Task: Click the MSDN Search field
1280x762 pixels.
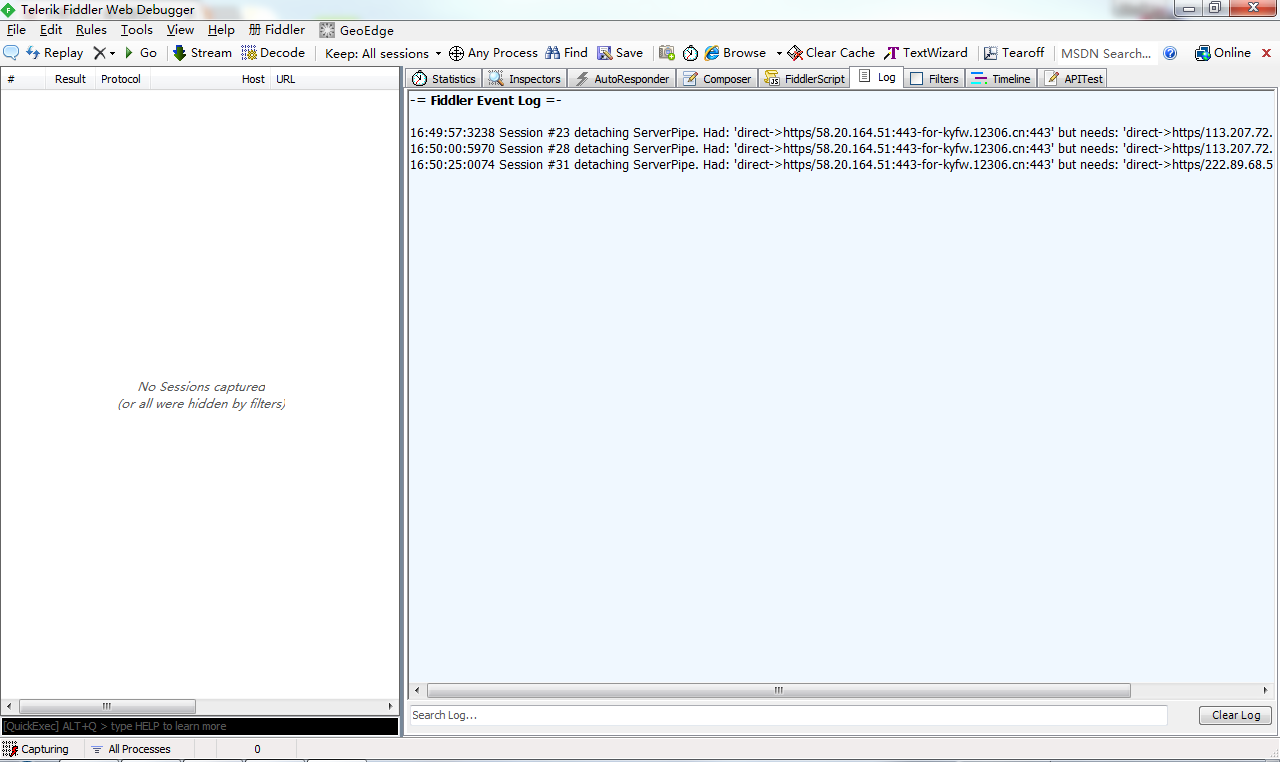Action: point(1106,53)
